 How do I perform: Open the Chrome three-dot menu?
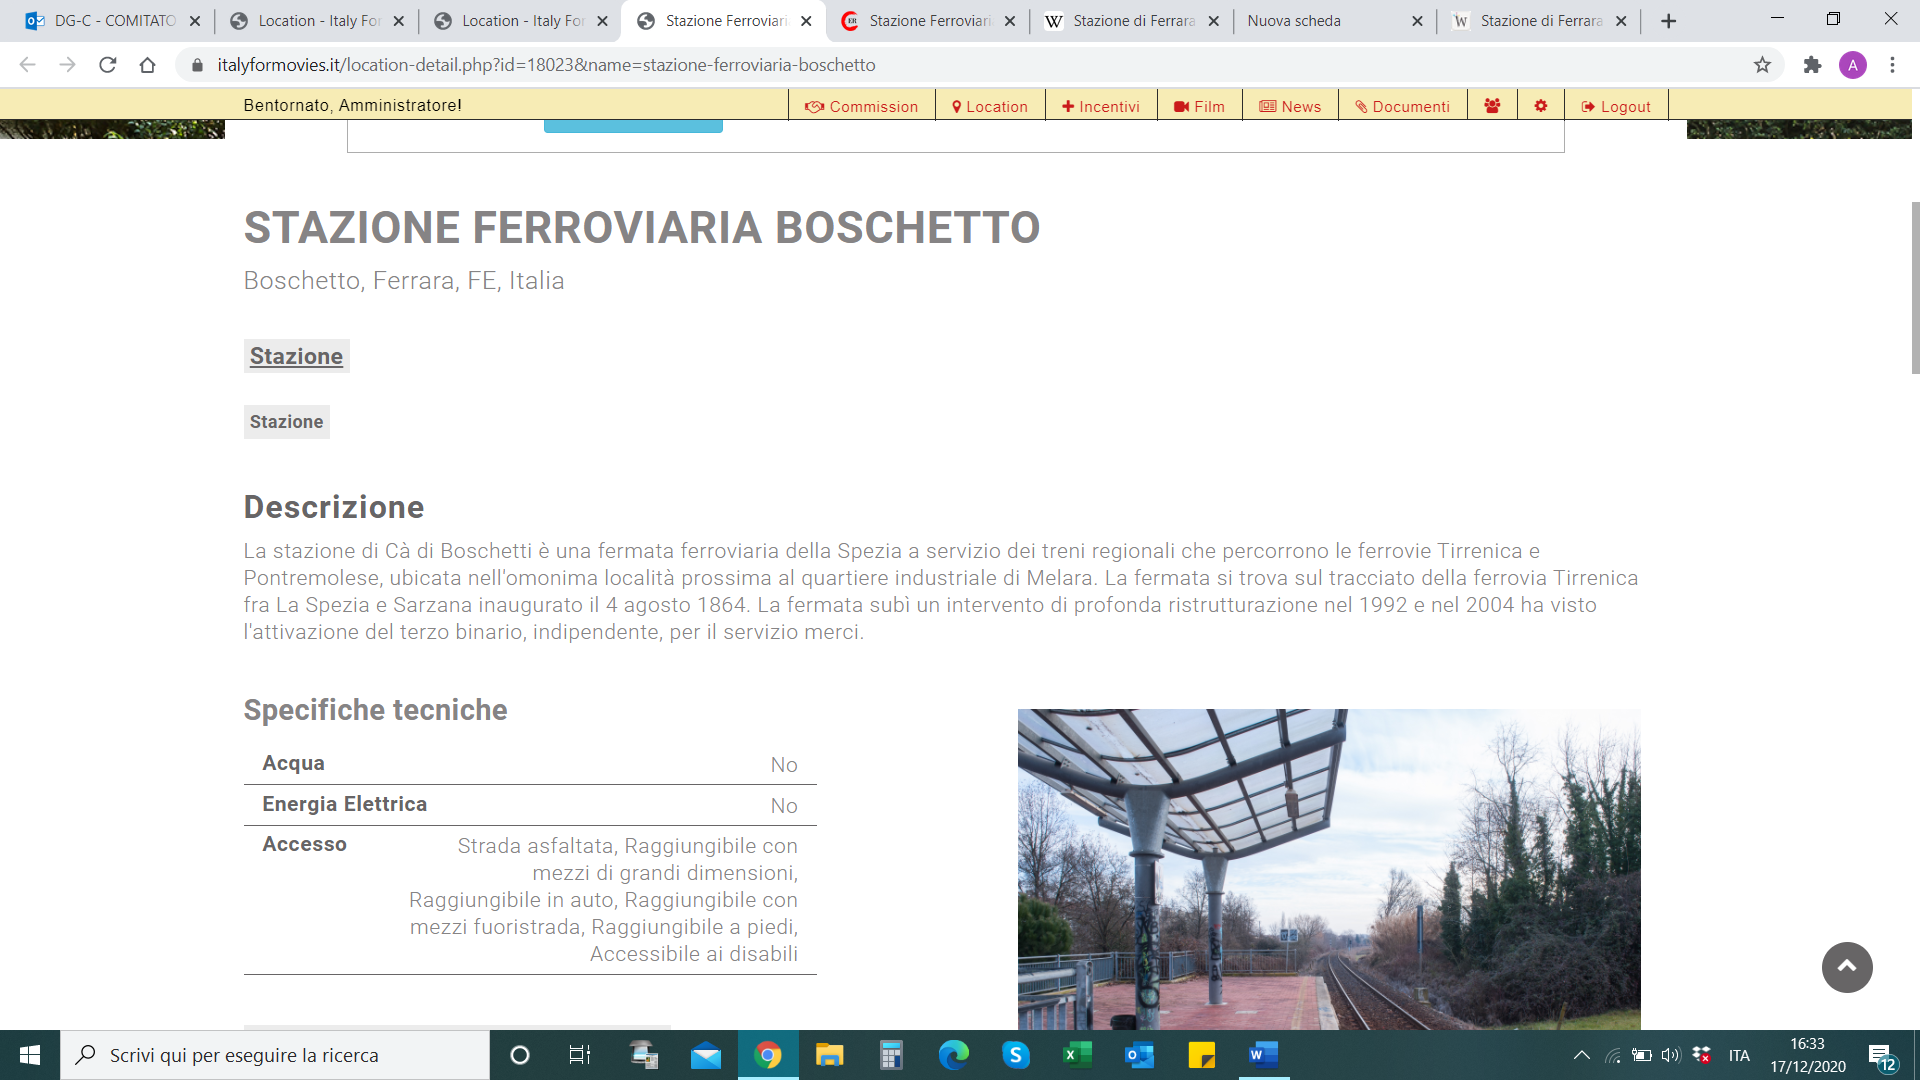(x=1892, y=65)
